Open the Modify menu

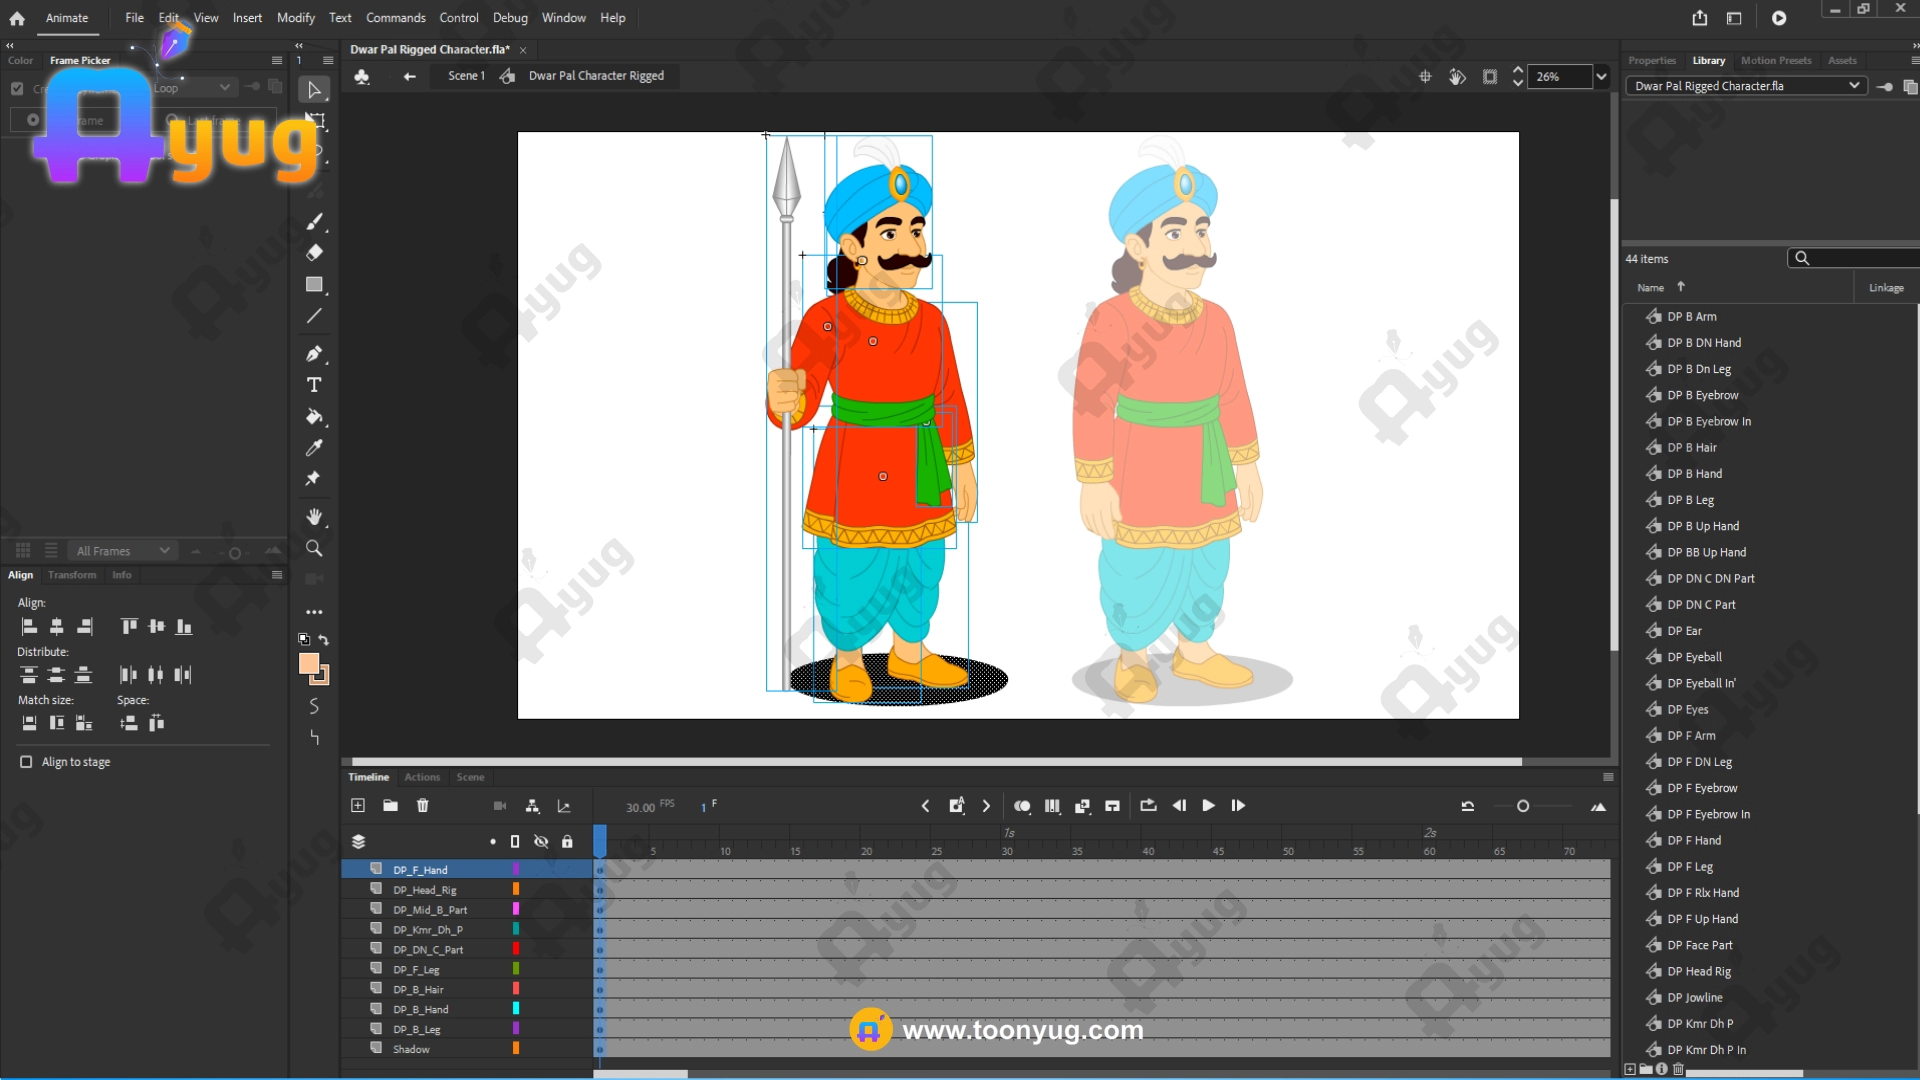(295, 18)
